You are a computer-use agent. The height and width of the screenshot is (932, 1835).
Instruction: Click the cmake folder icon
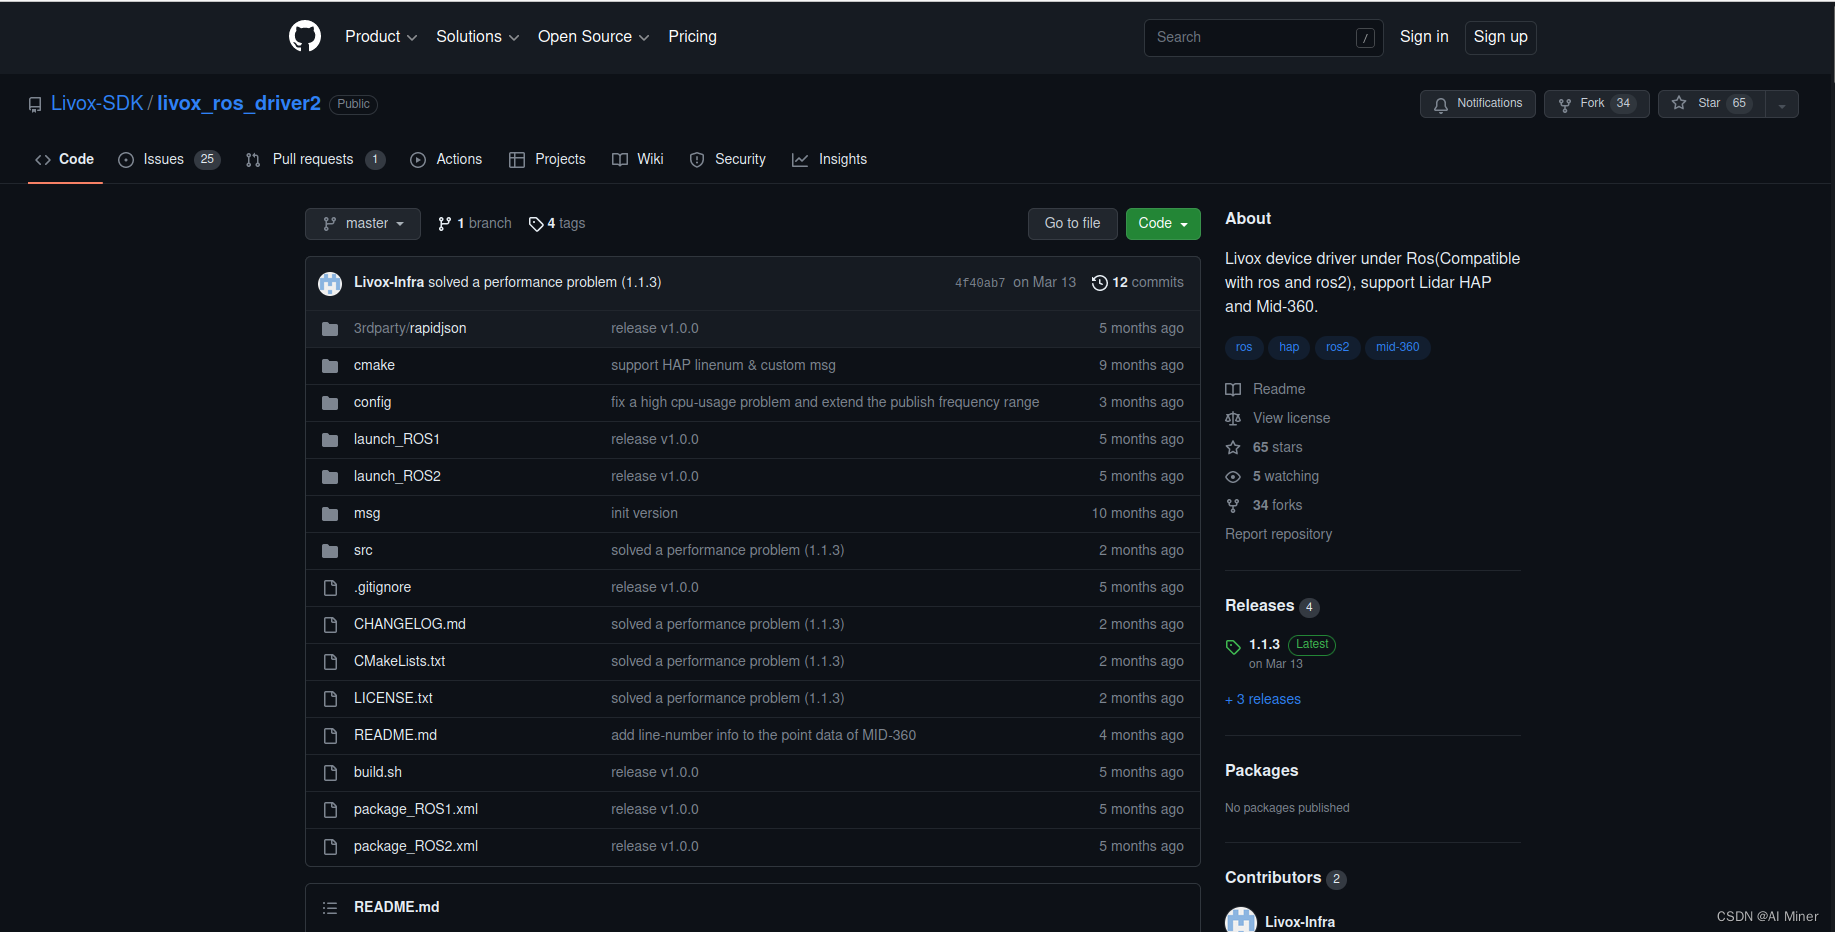330,366
